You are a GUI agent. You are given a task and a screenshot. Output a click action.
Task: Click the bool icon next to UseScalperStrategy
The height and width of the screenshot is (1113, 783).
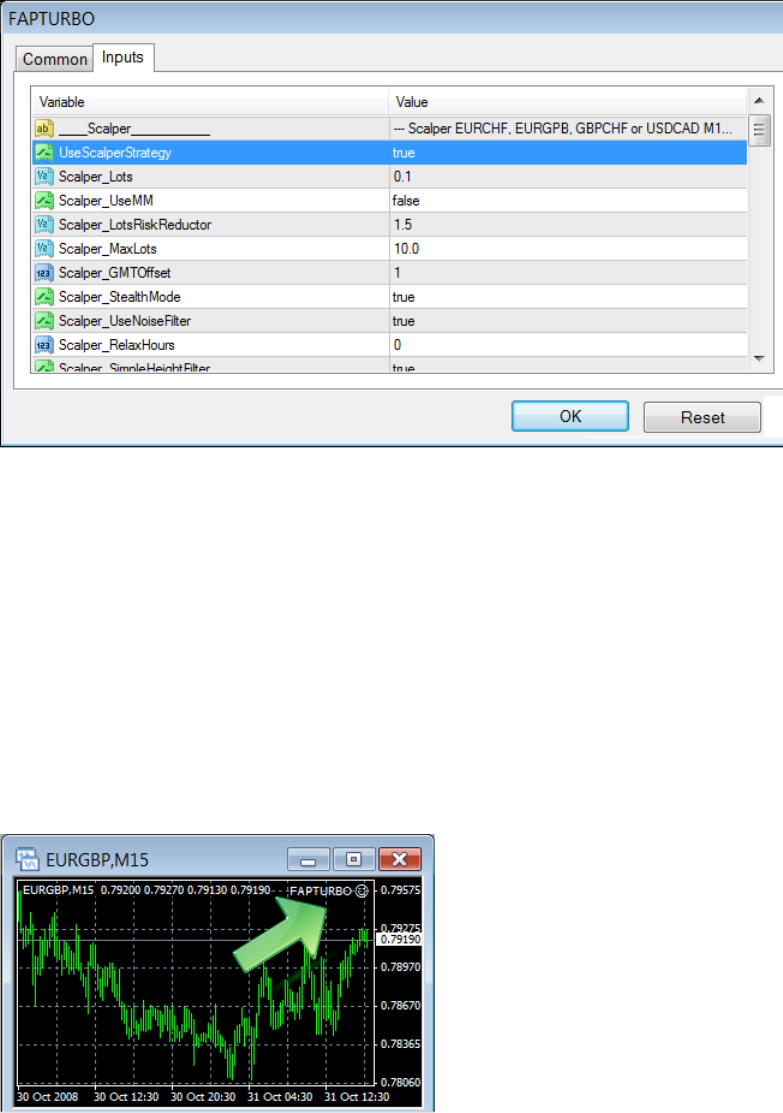point(44,153)
